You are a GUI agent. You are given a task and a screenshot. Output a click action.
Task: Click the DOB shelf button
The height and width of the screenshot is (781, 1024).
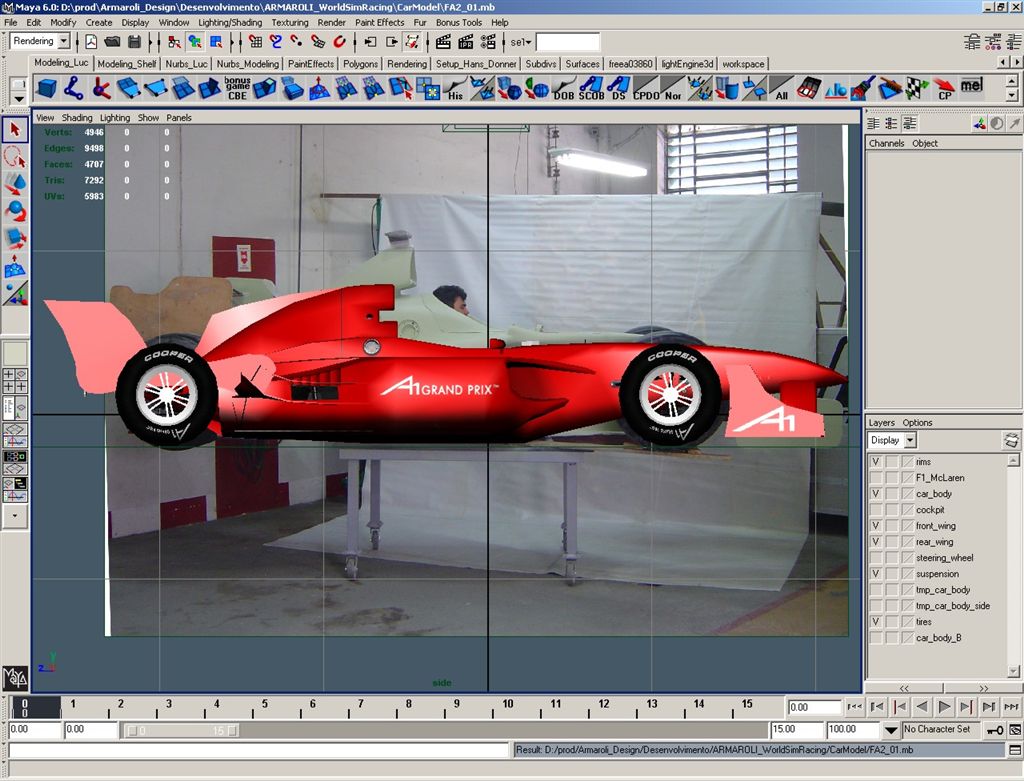tap(564, 88)
